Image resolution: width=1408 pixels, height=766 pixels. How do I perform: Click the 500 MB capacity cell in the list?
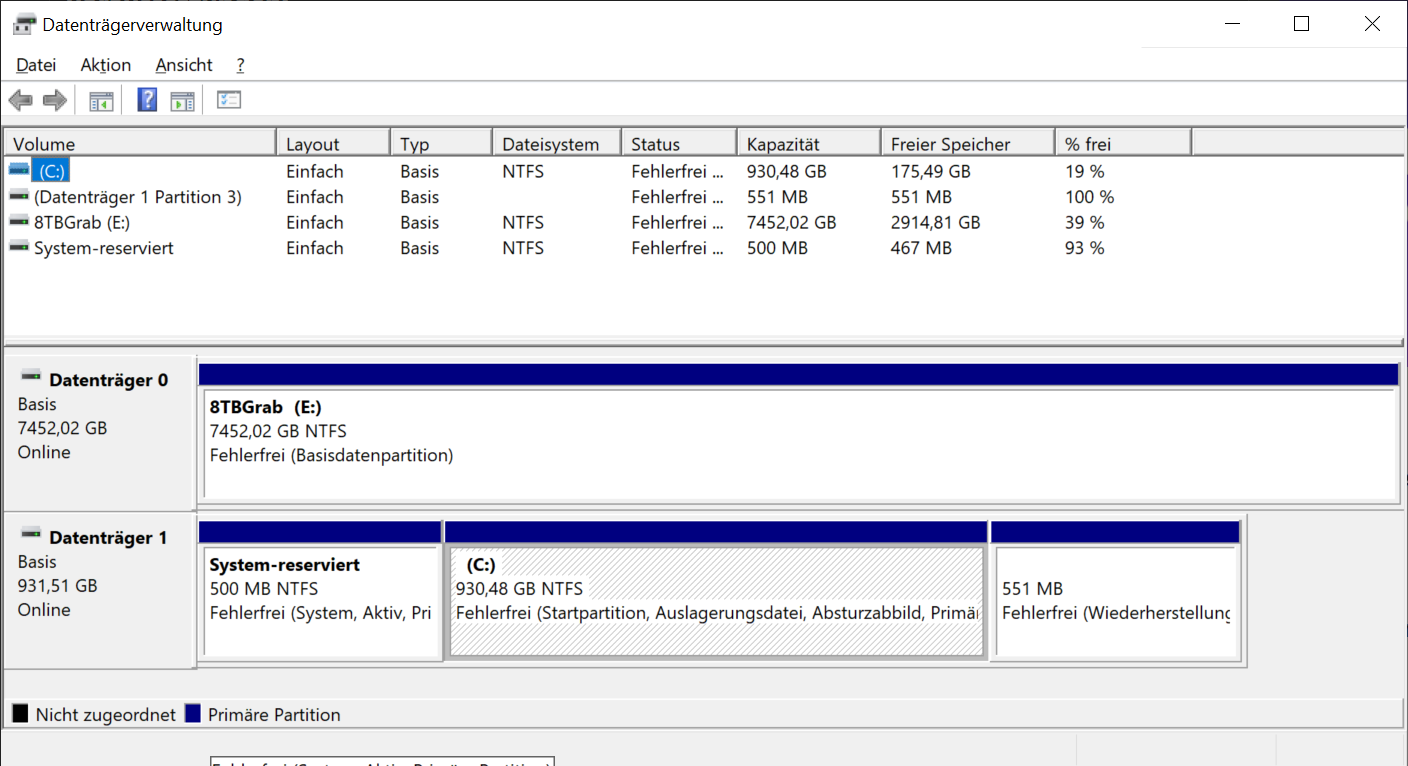pos(777,248)
